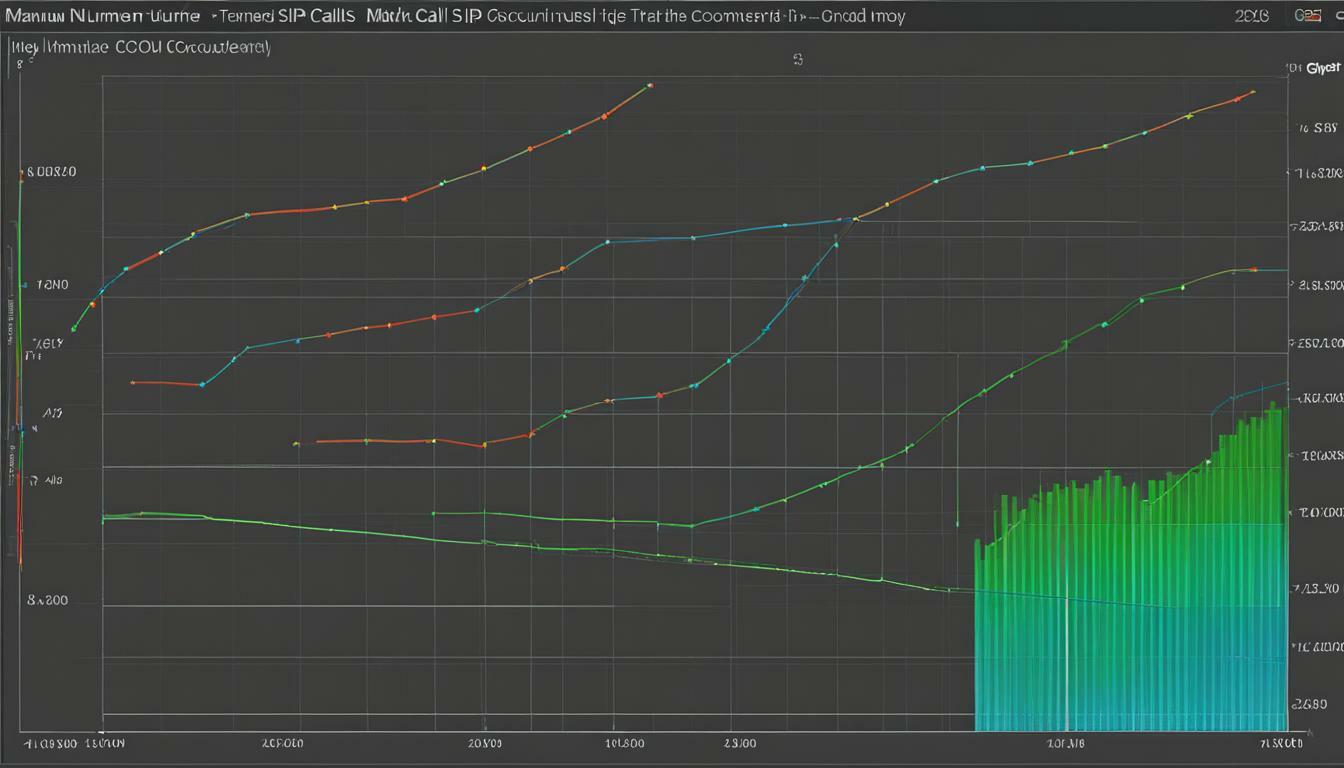Click where the blue line meets the orange line
This screenshot has height=768, width=1344.
pos(853,218)
